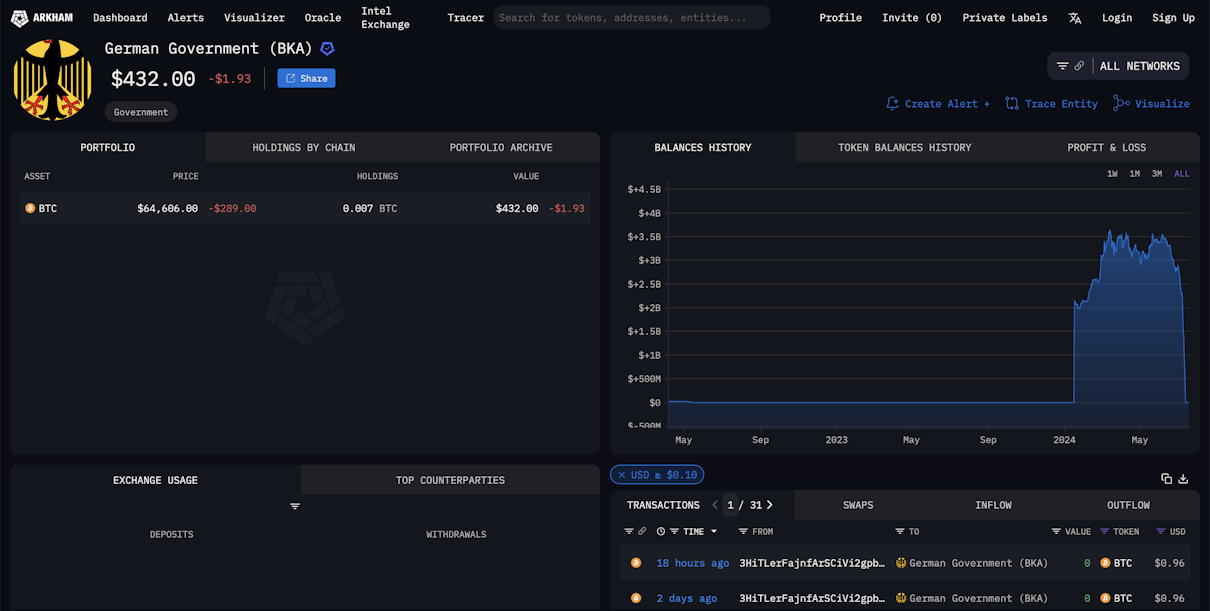This screenshot has height=611, width=1210.
Task: Focus the token and address search box
Action: click(x=632, y=17)
